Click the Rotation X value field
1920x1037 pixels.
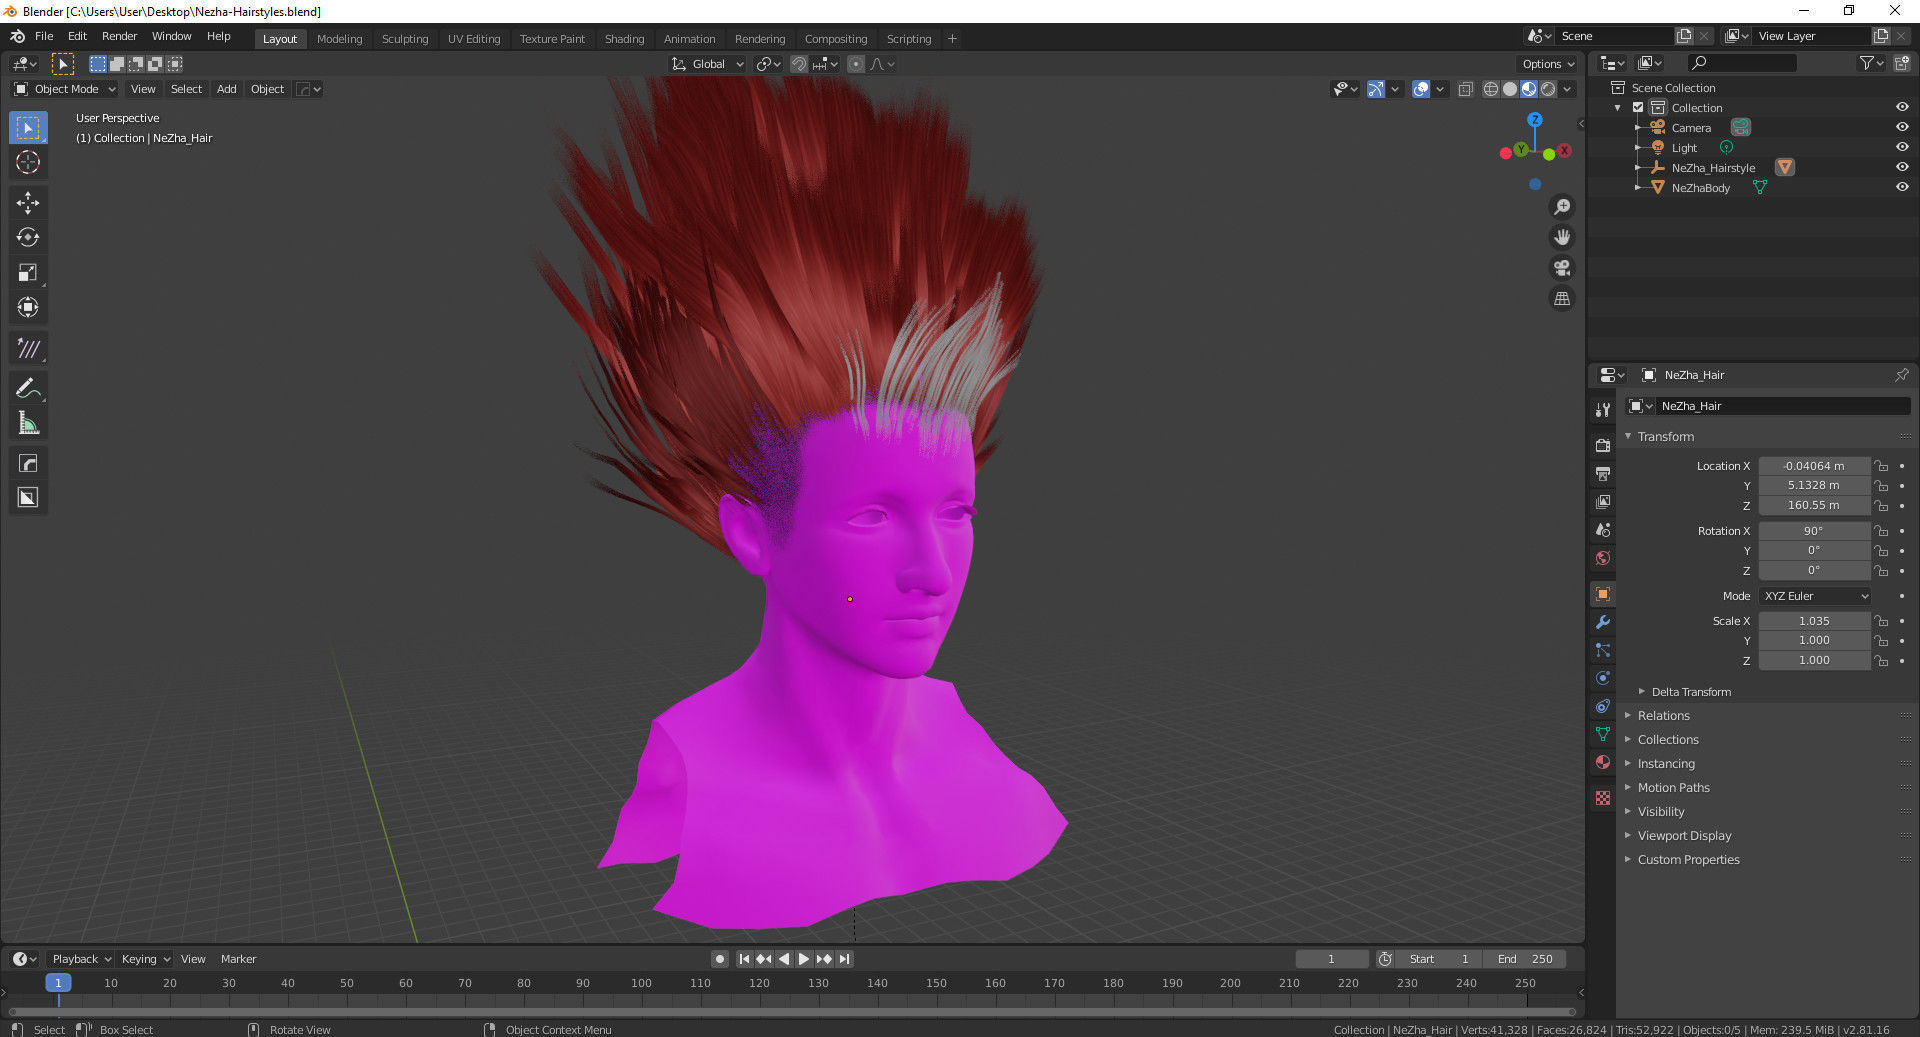coord(1814,531)
